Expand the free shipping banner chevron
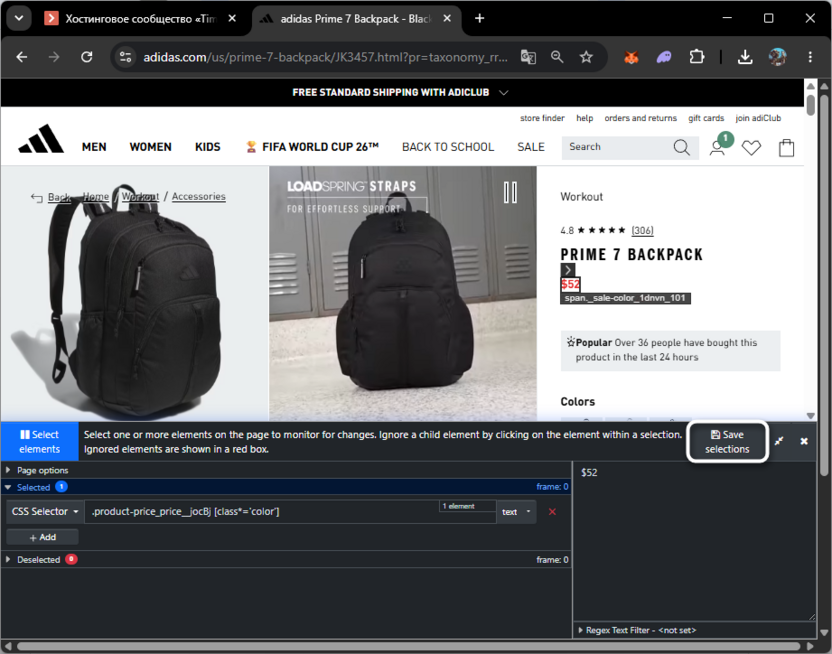This screenshot has width=832, height=654. click(504, 93)
